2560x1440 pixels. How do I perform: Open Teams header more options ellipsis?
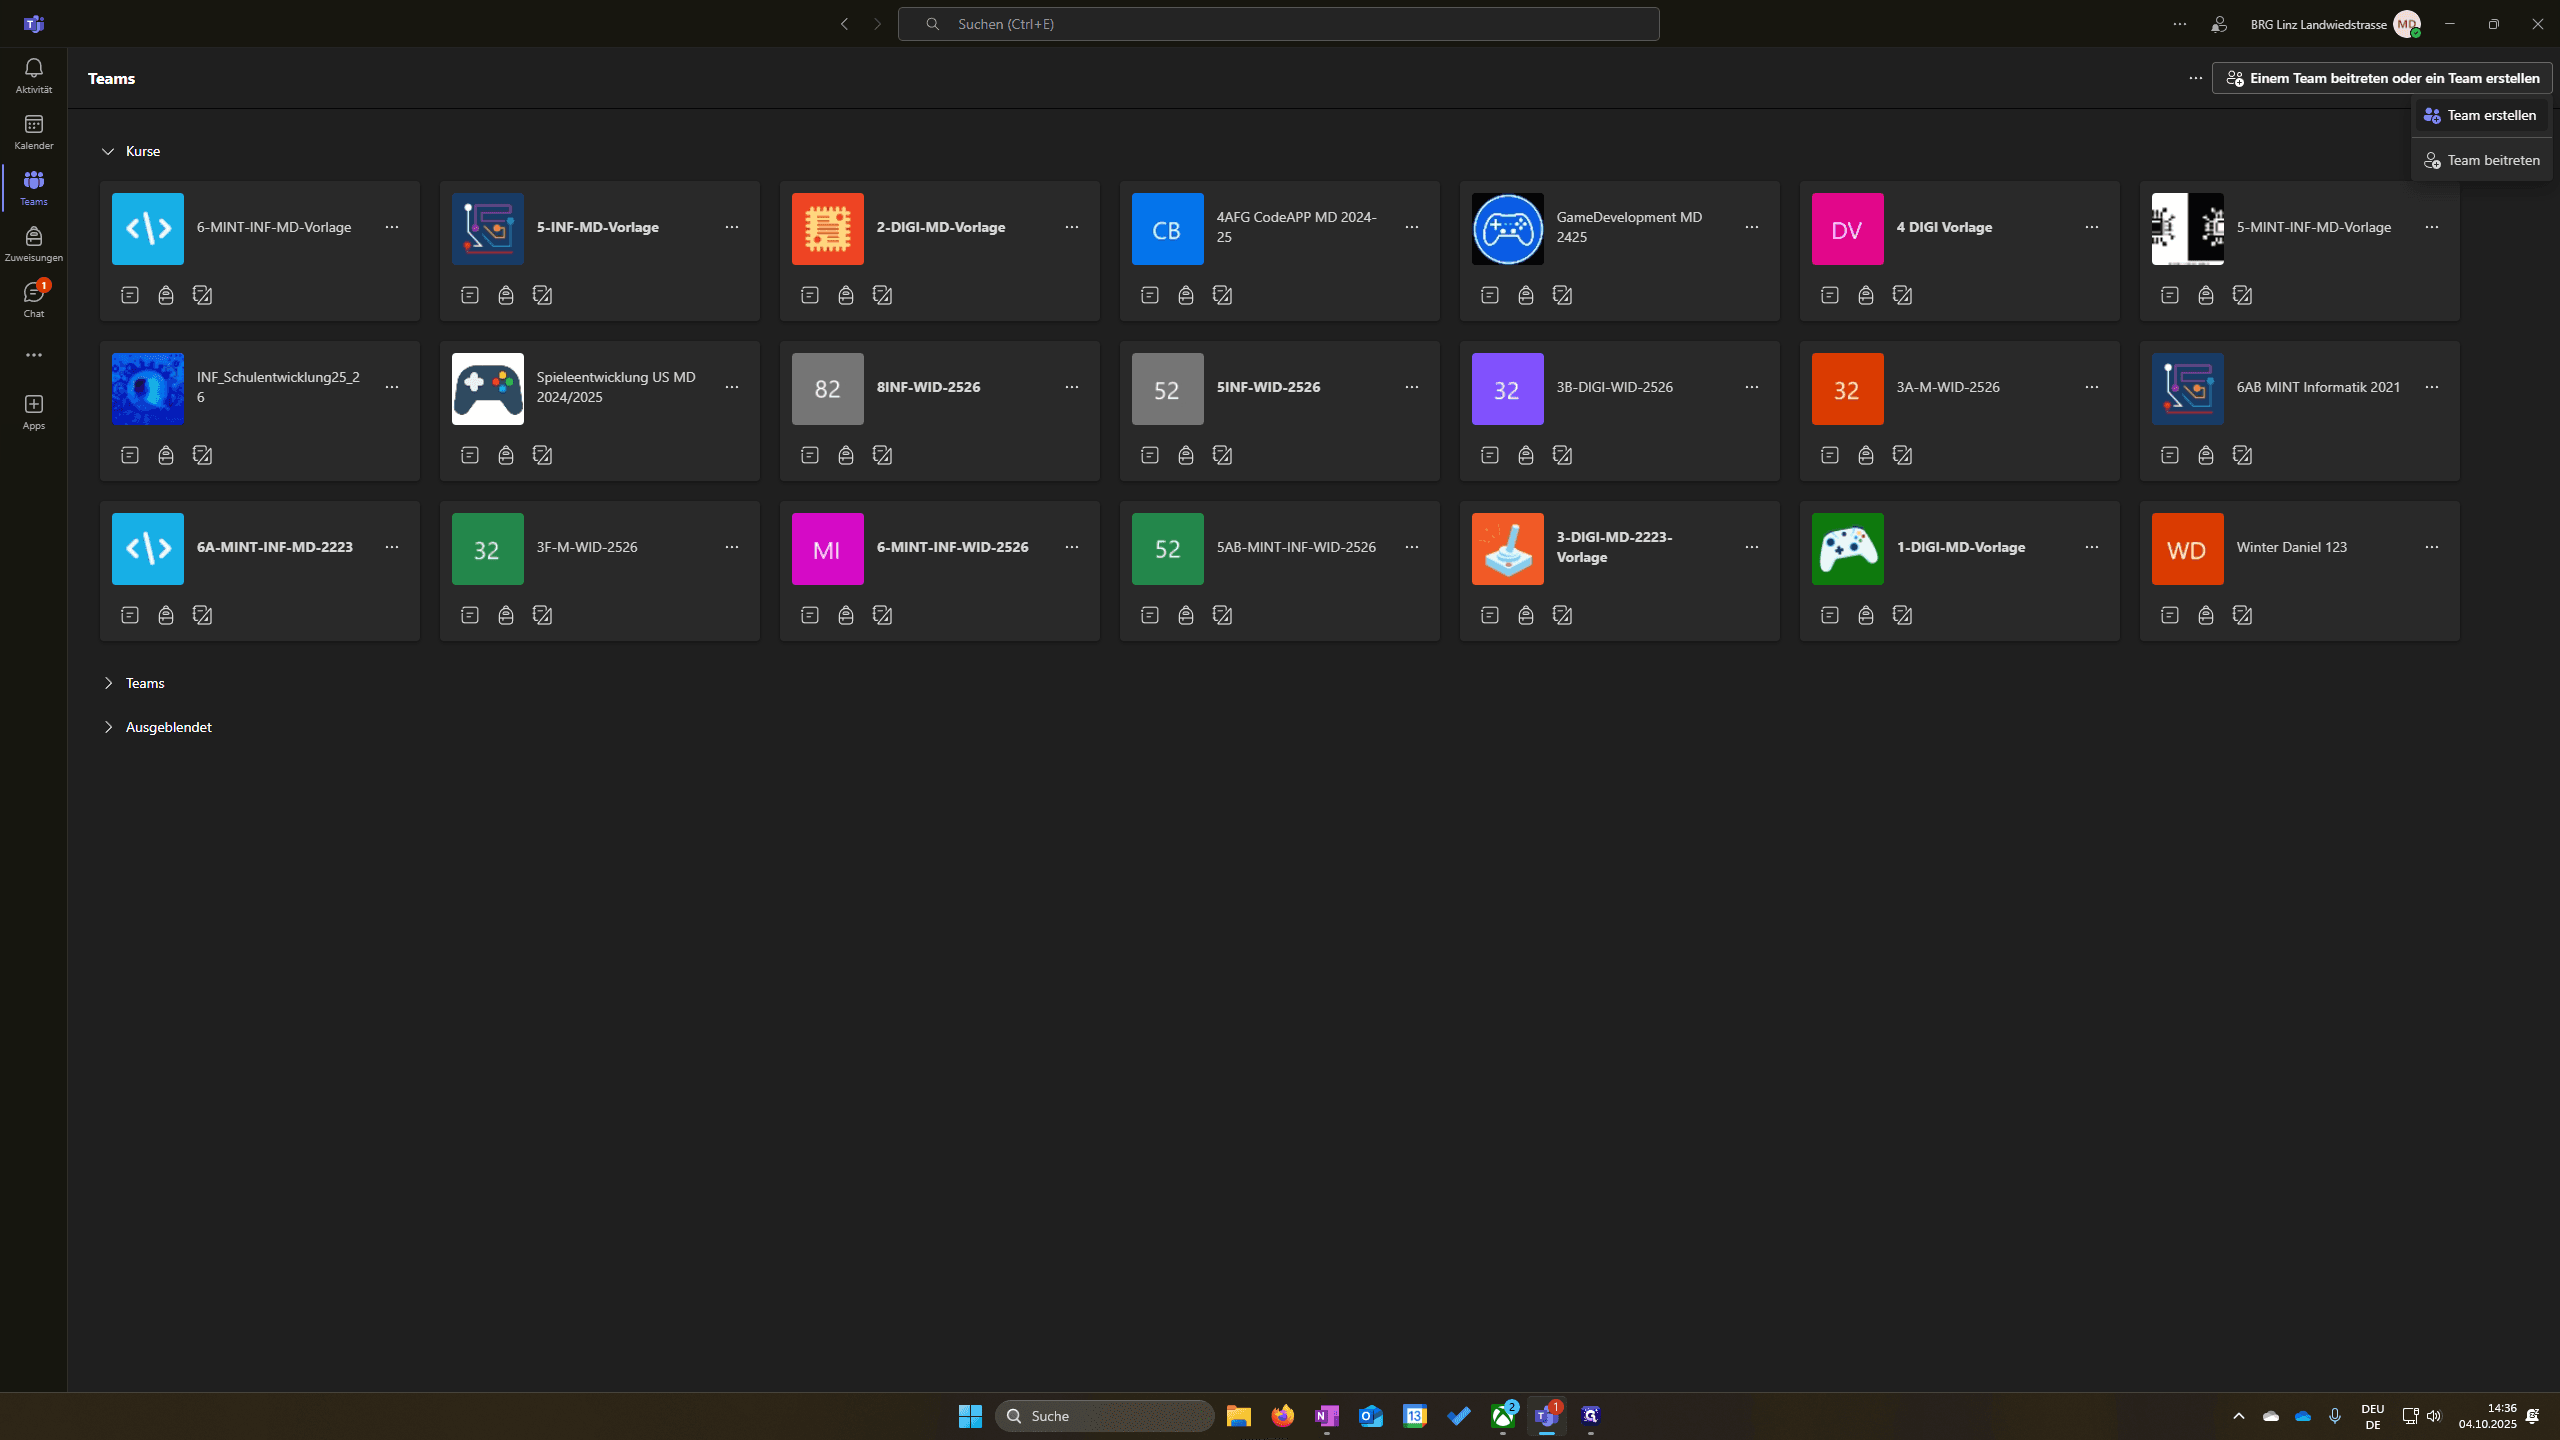(2196, 78)
